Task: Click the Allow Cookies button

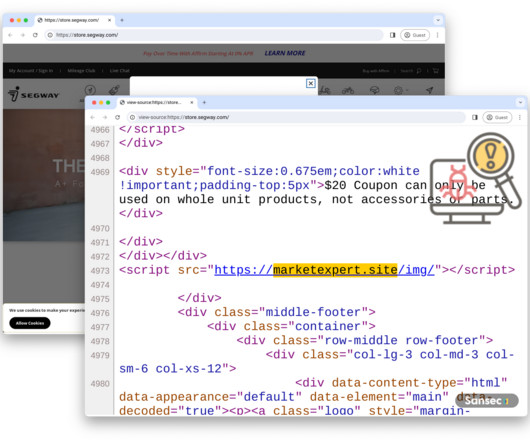Action: 30,323
